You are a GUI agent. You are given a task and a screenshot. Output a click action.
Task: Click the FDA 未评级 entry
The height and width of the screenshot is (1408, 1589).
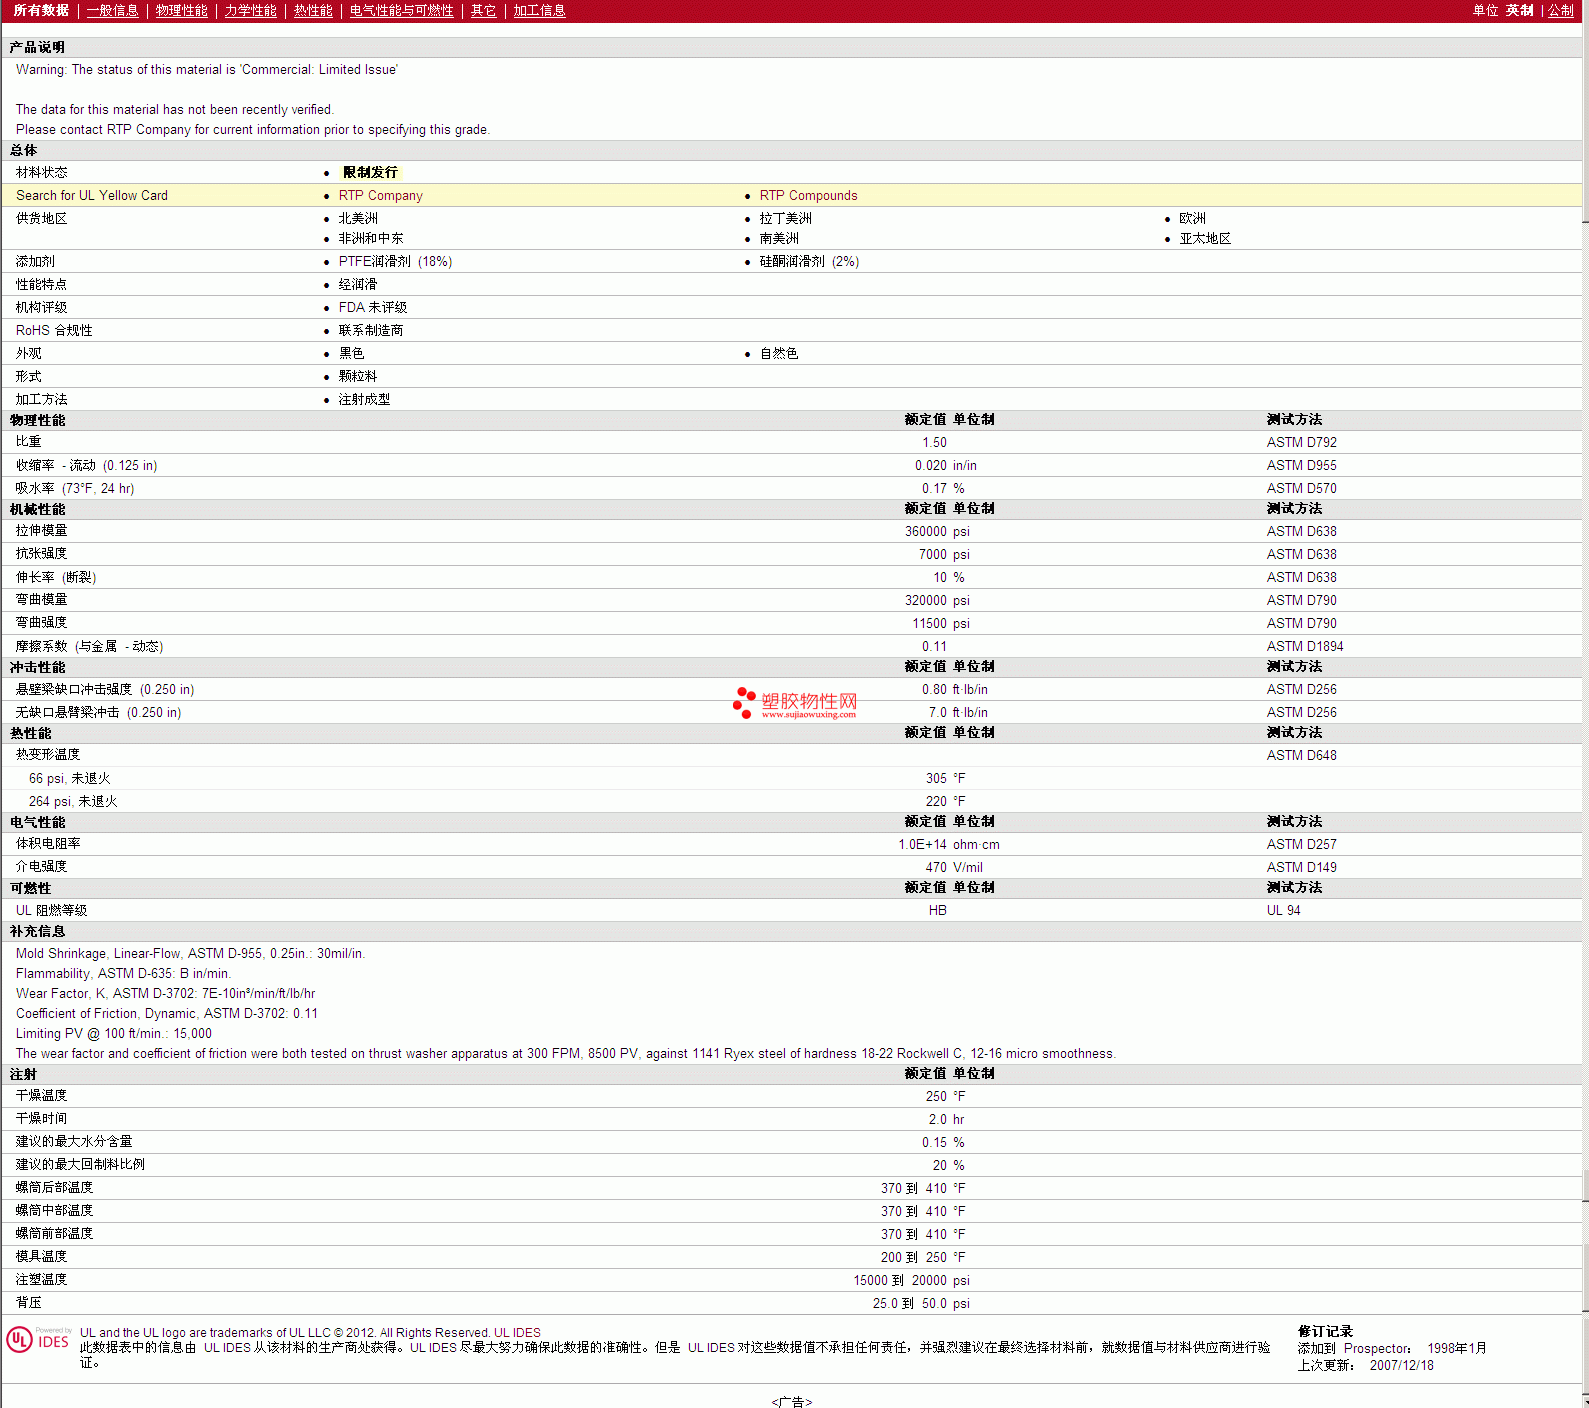click(373, 308)
